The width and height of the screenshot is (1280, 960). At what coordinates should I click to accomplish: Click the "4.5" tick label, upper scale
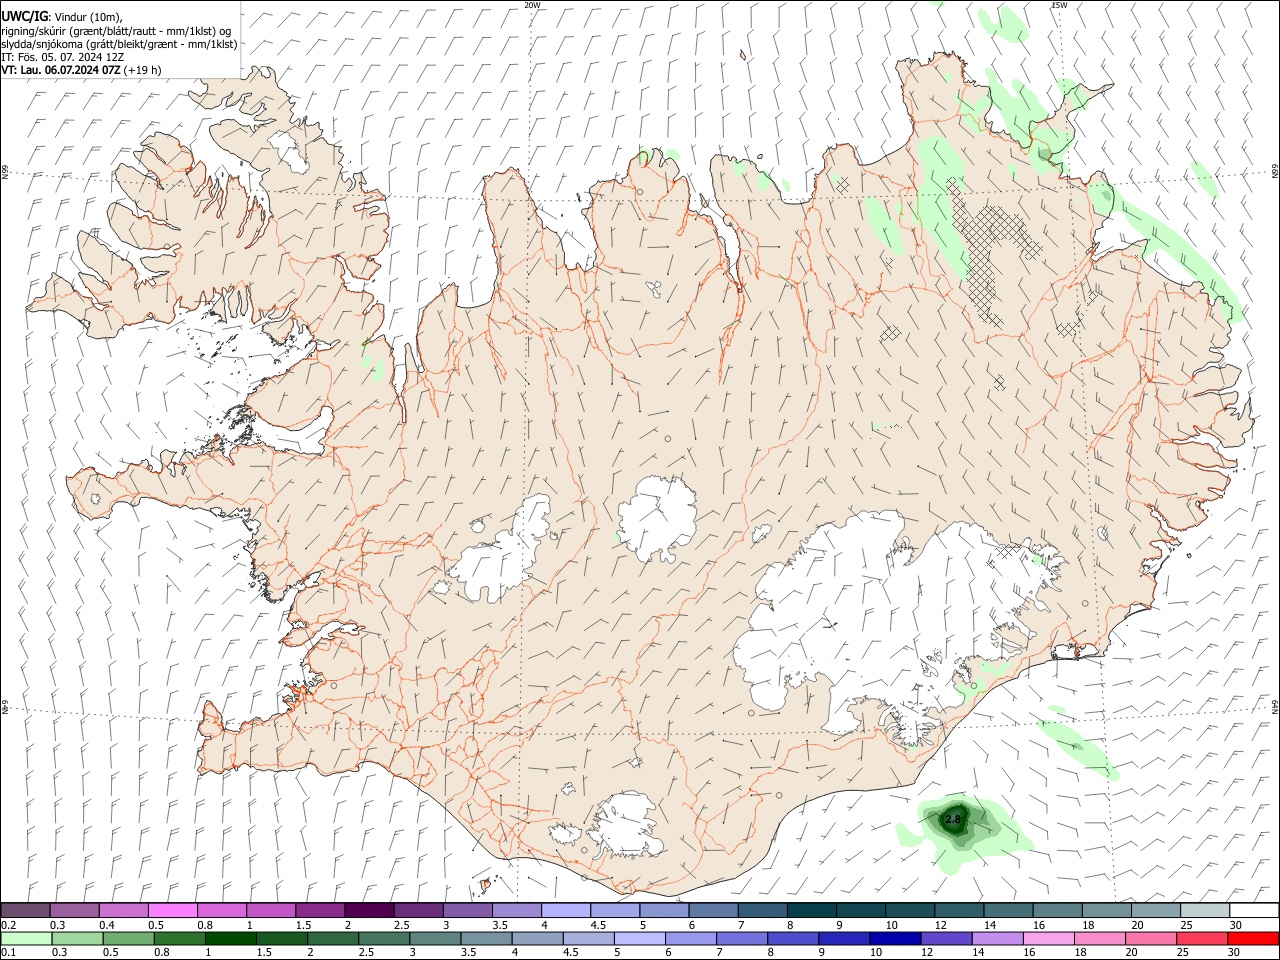tap(598, 925)
